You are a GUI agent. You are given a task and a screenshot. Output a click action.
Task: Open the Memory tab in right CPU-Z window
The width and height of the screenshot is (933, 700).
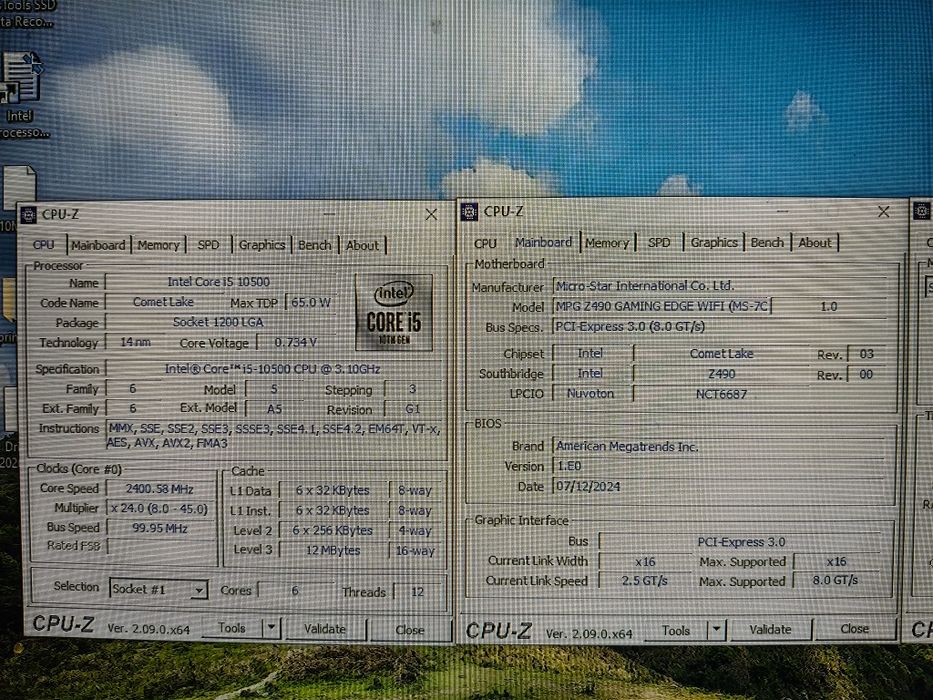[x=607, y=243]
